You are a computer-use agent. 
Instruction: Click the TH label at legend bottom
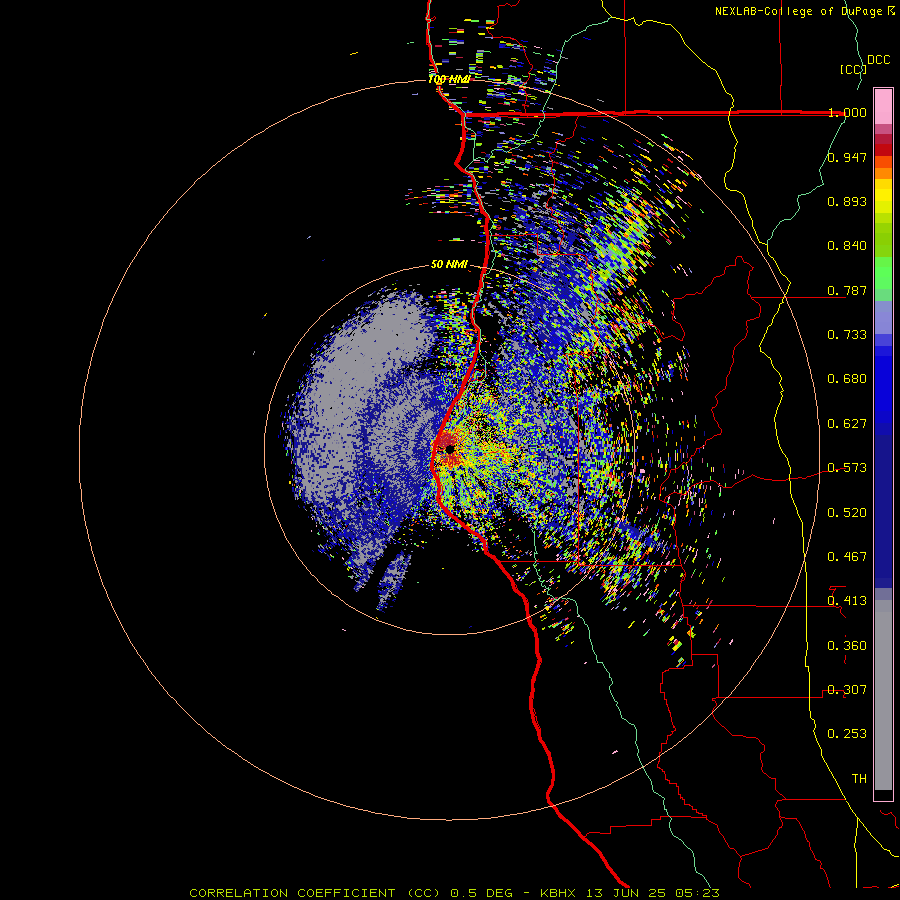pos(859,779)
